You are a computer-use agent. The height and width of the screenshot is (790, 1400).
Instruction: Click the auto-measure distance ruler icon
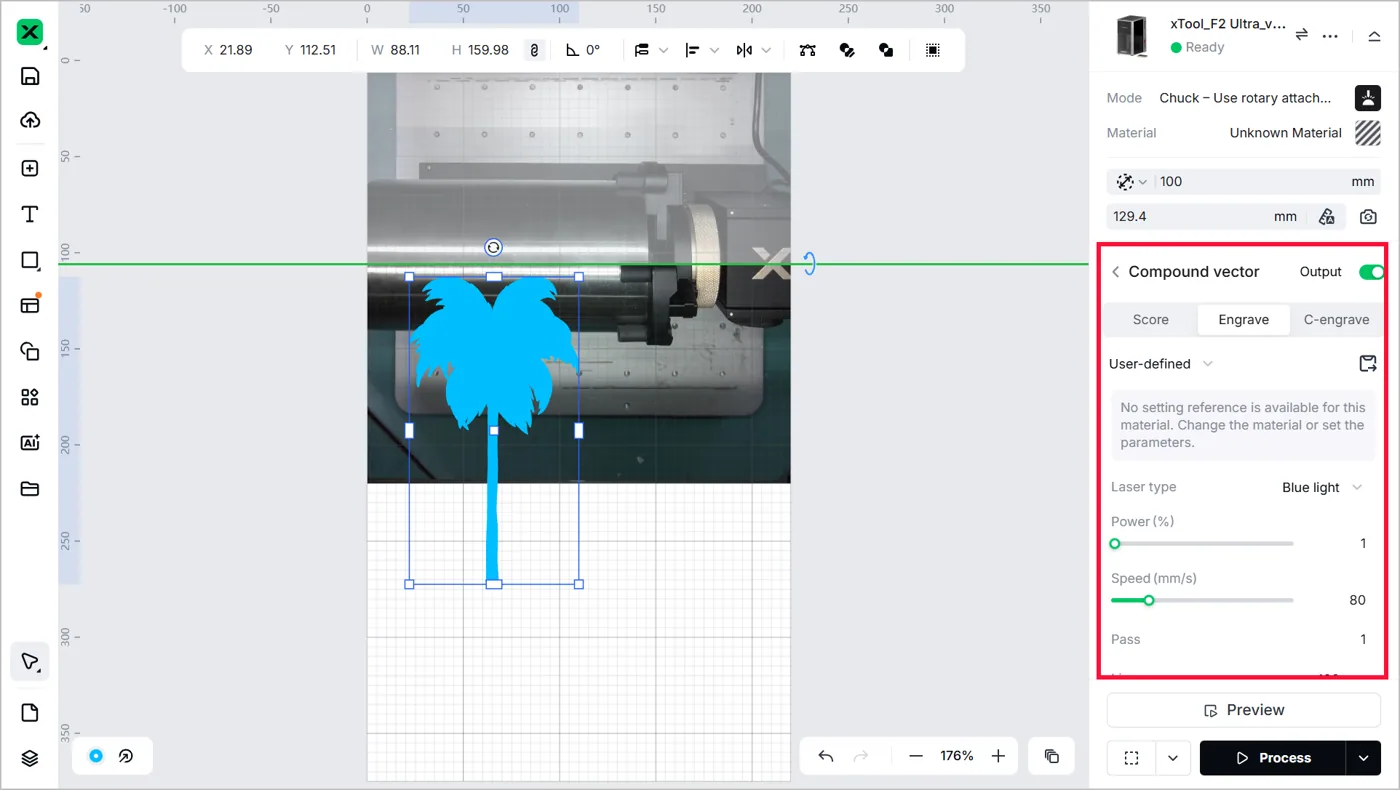click(x=1327, y=216)
